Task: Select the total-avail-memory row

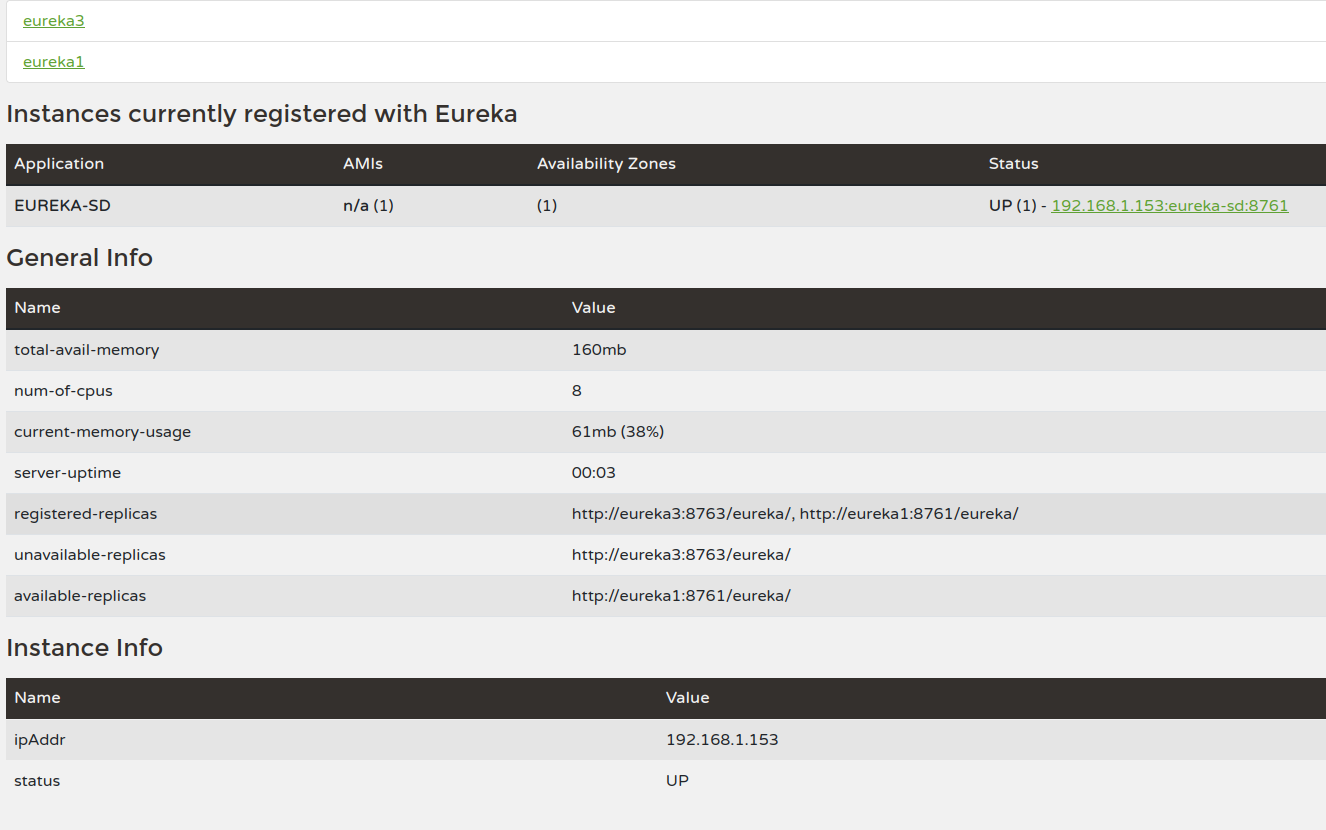Action: click(x=85, y=350)
